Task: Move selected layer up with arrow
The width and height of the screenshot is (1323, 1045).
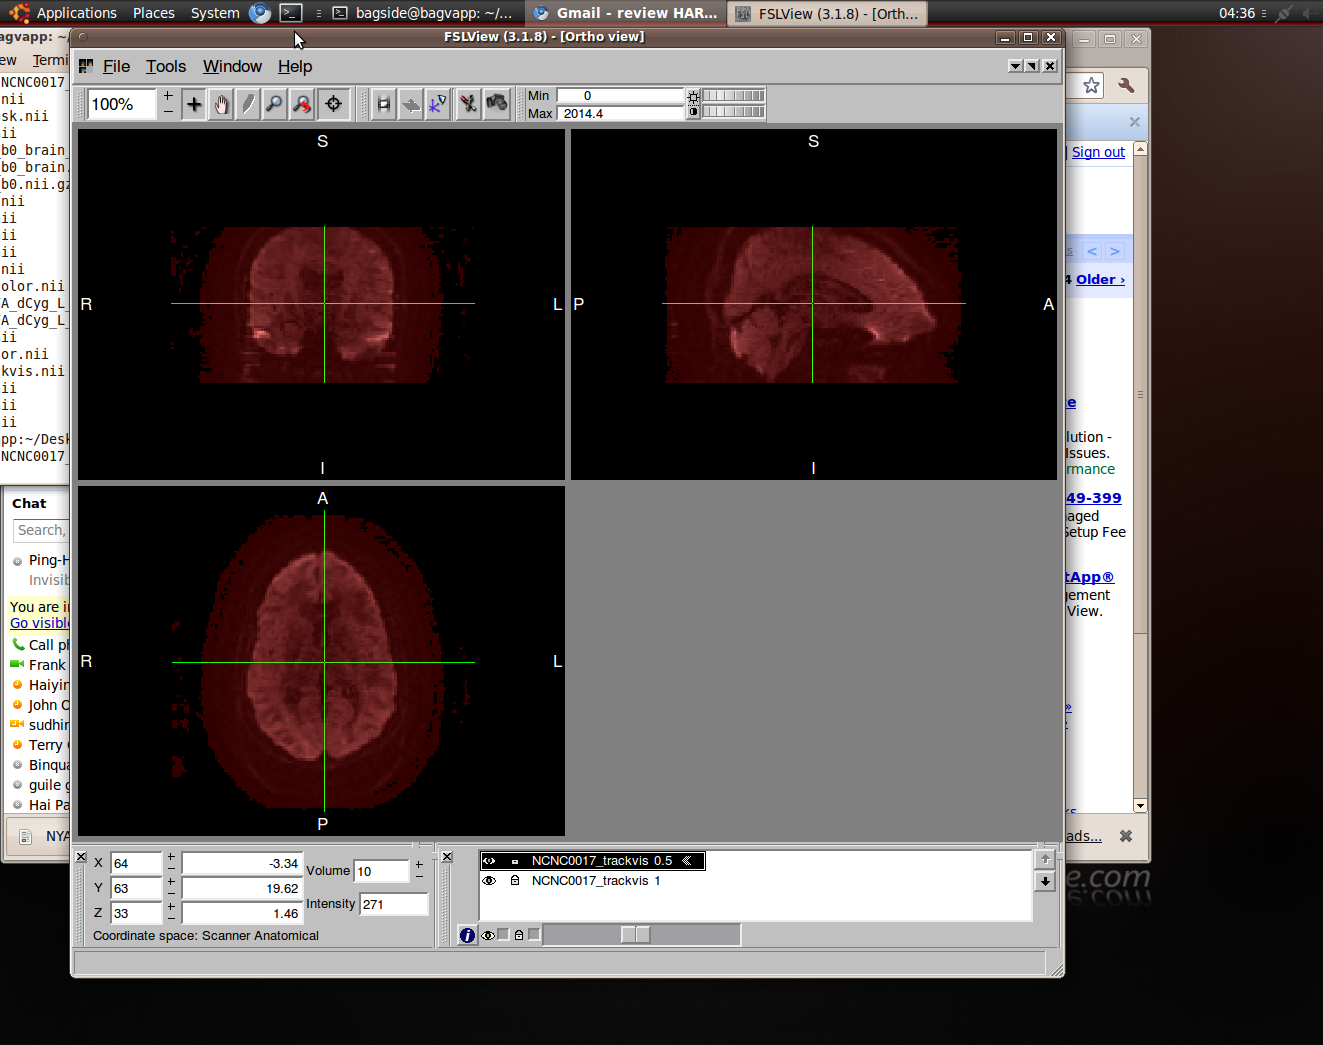Action: pyautogui.click(x=1045, y=859)
